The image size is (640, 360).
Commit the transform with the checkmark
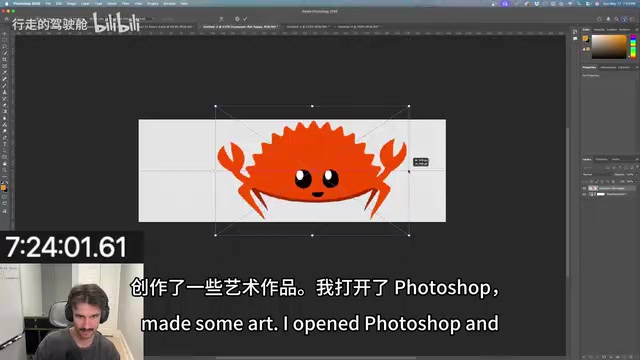[x=245, y=19]
